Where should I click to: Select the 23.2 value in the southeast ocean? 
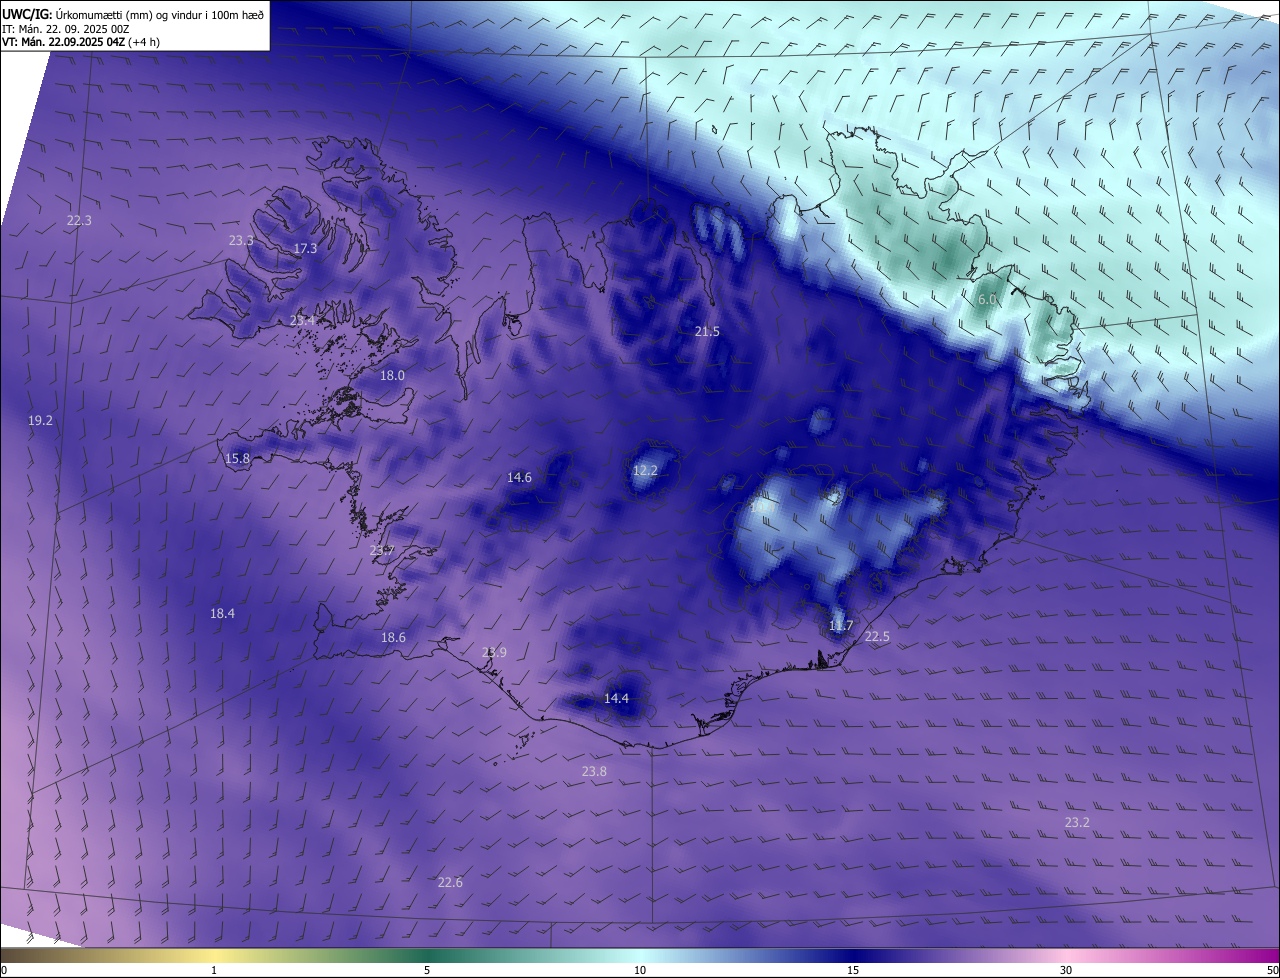tap(1077, 822)
